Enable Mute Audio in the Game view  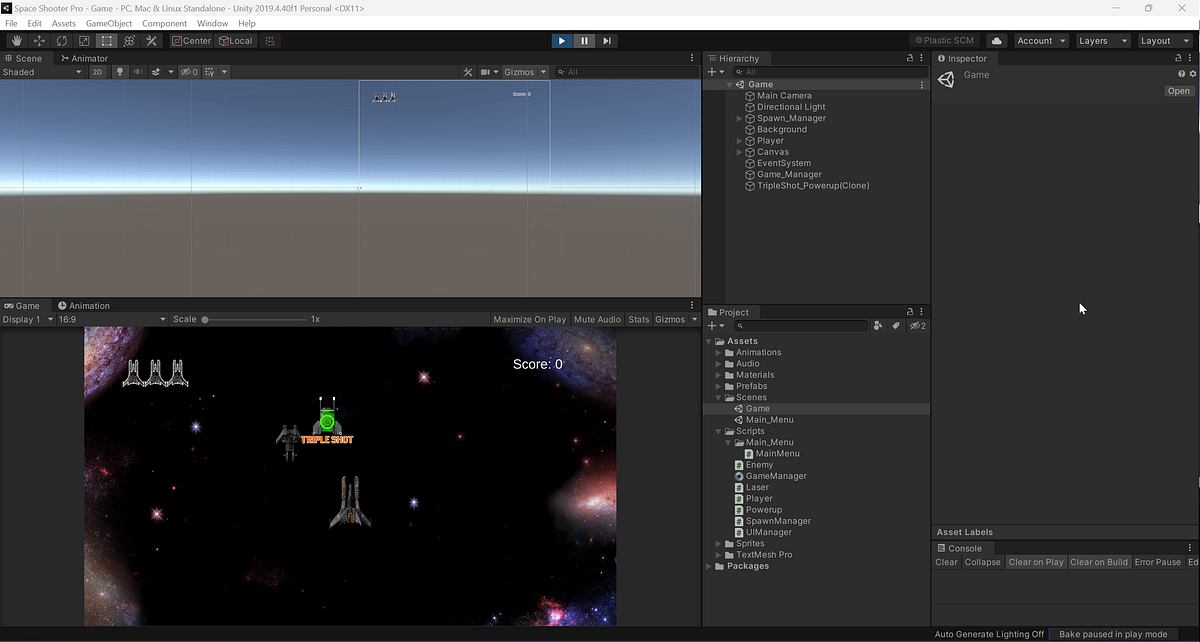[x=597, y=319]
